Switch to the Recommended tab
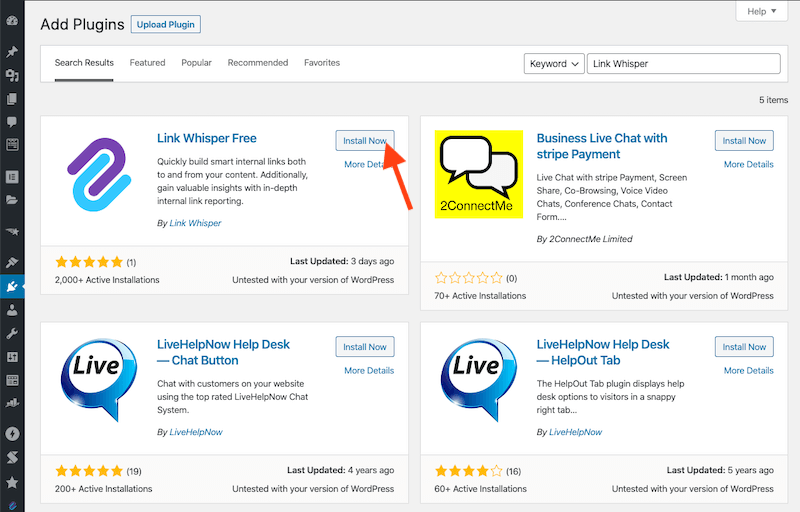800x512 pixels. point(258,63)
